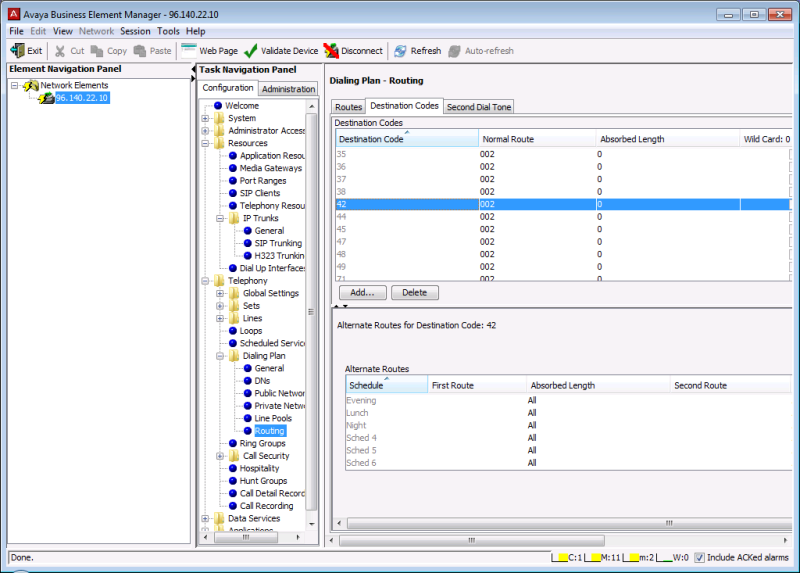Switch to the Administration tab
Screen dimensions: 800x573
[x=288, y=89]
